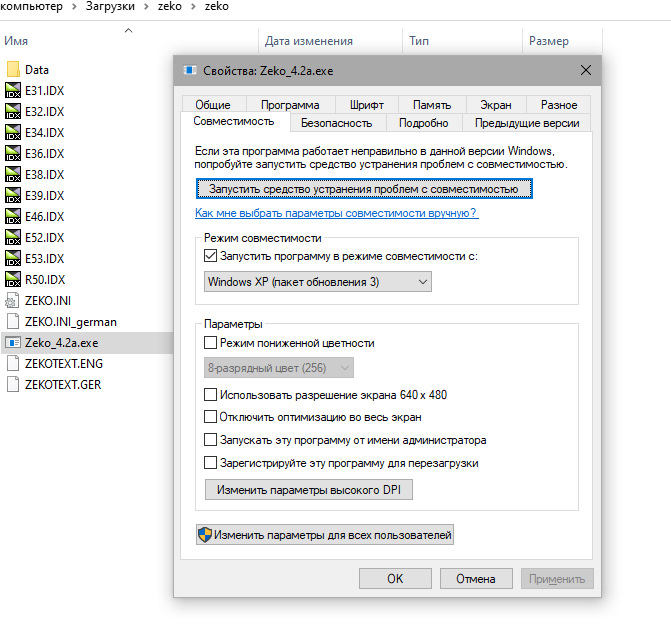Image resolution: width=671 pixels, height=629 pixels.
Task: Click the Применить button
Action: 557,579
